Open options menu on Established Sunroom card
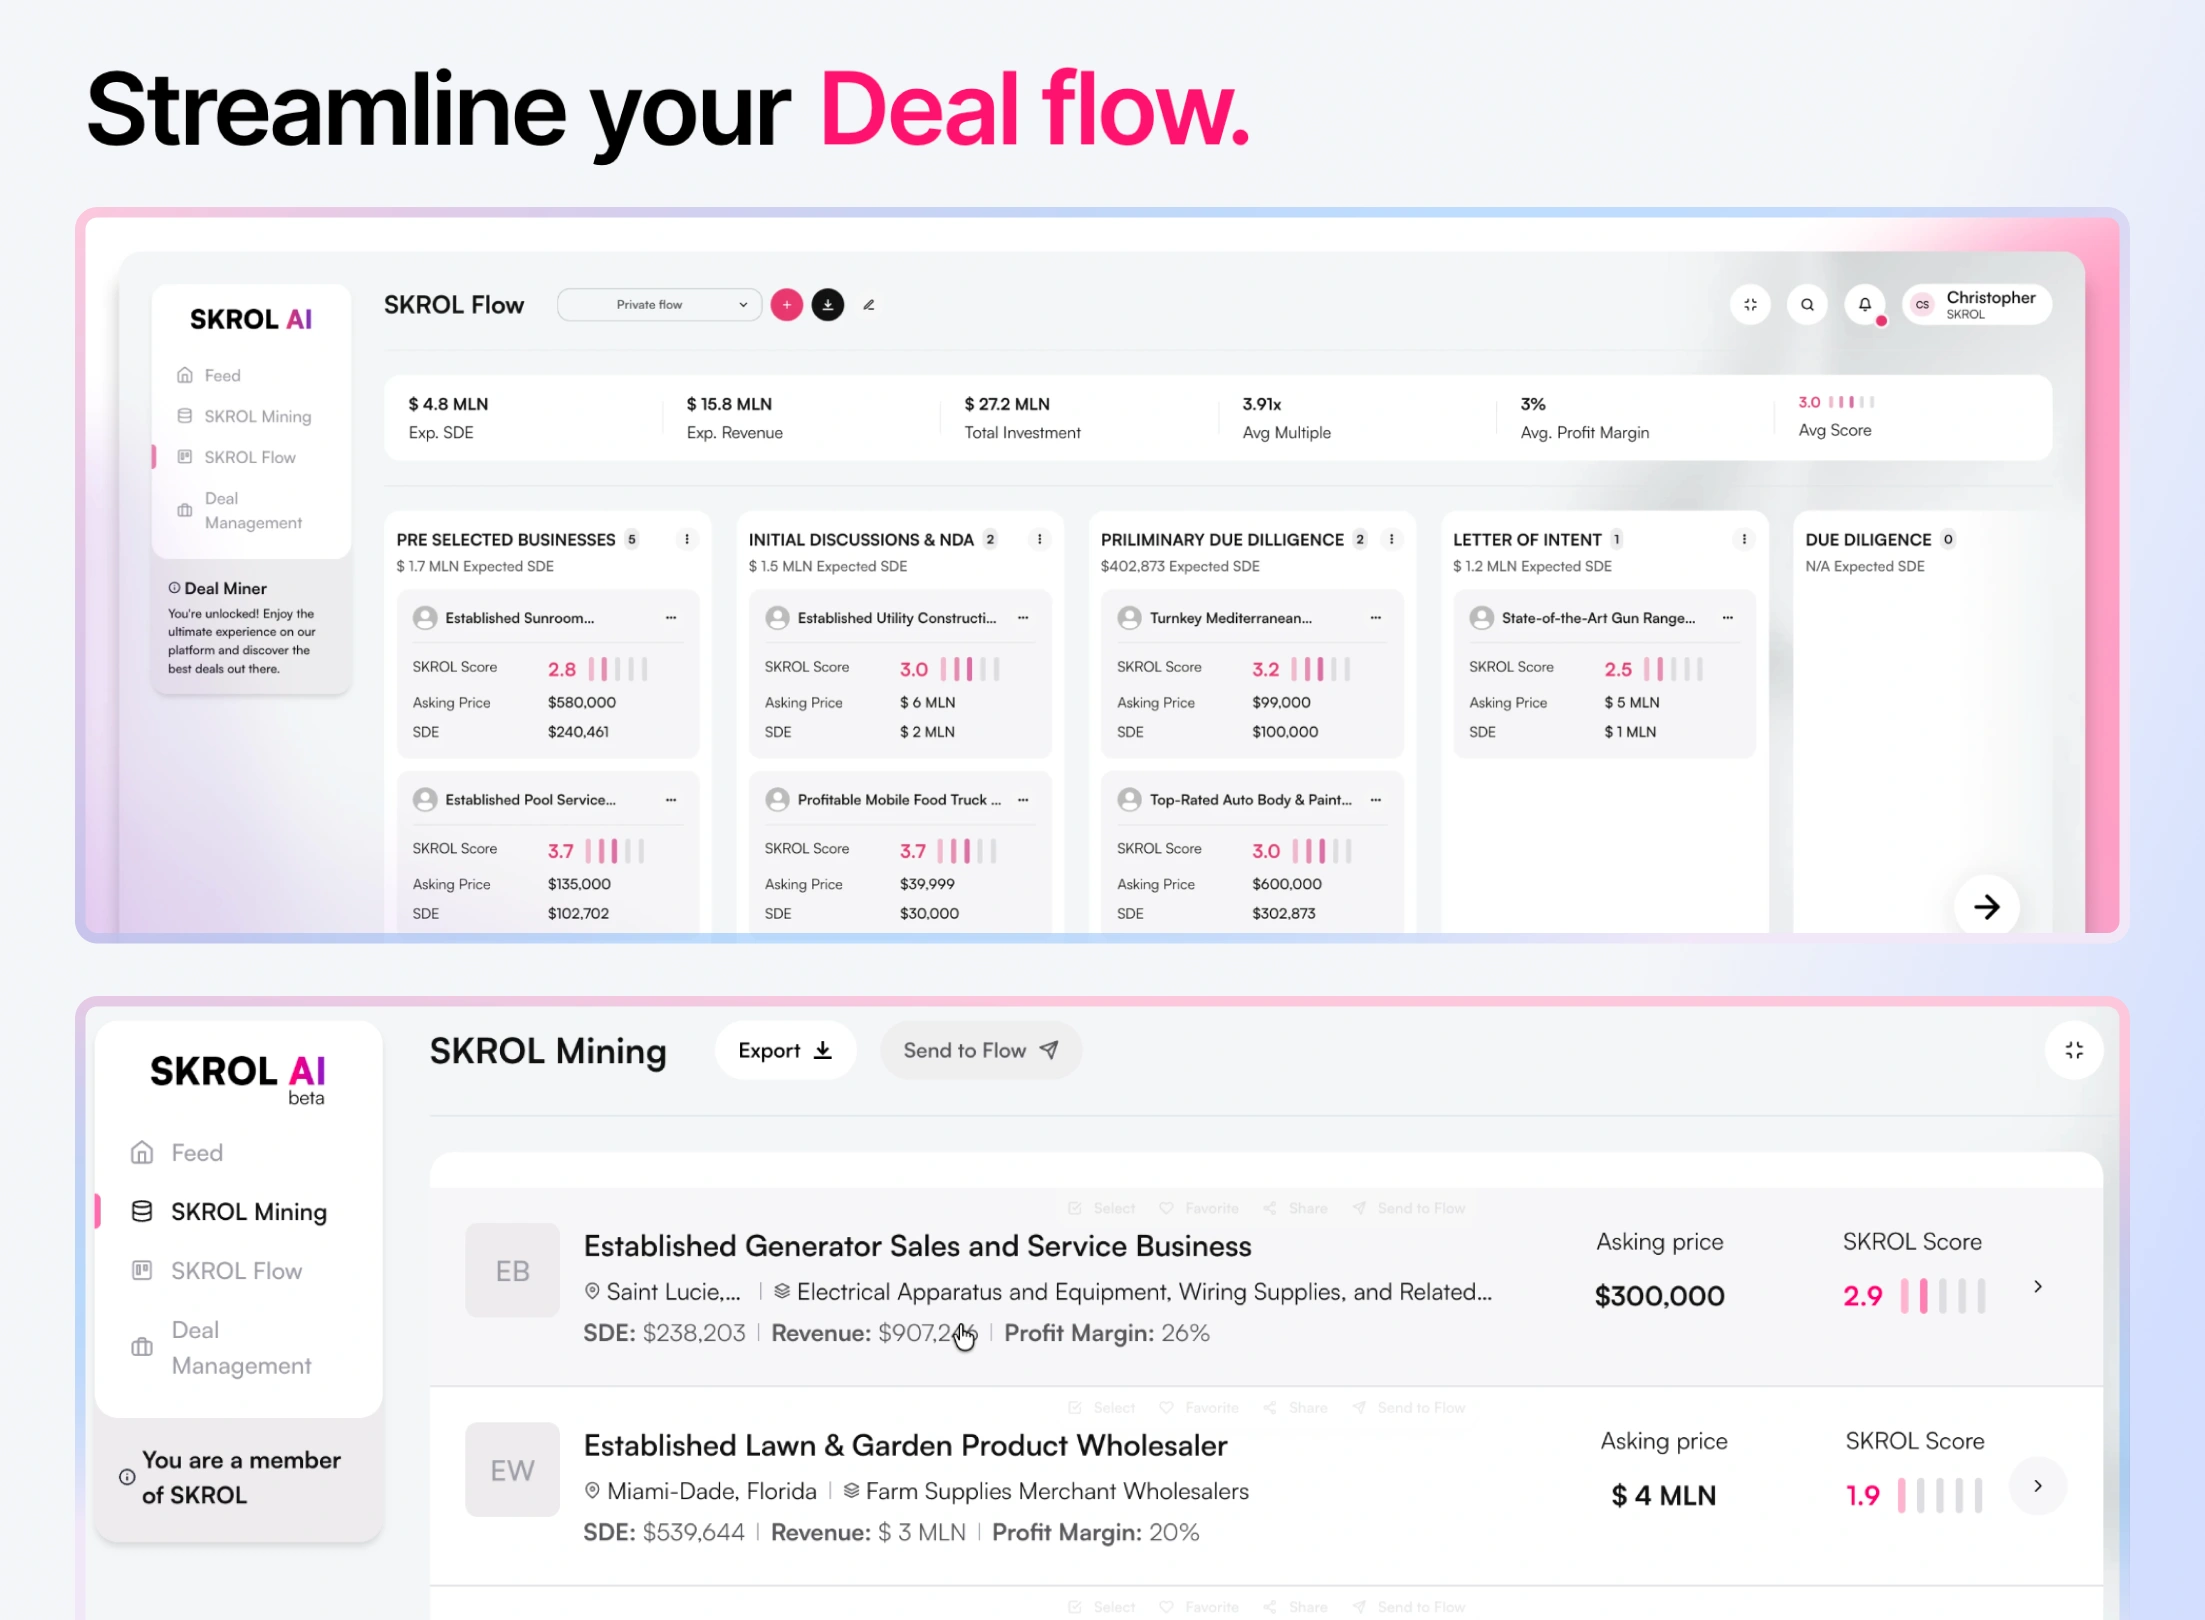The image size is (2205, 1620). click(x=671, y=618)
